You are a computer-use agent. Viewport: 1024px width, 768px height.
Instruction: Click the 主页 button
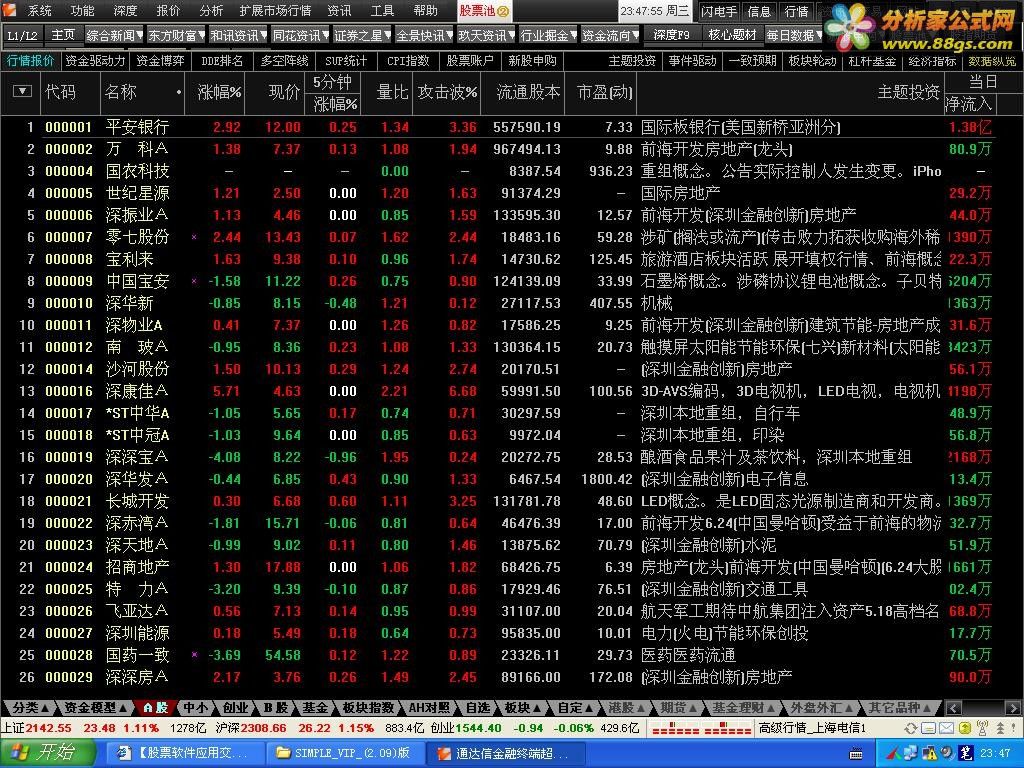63,35
